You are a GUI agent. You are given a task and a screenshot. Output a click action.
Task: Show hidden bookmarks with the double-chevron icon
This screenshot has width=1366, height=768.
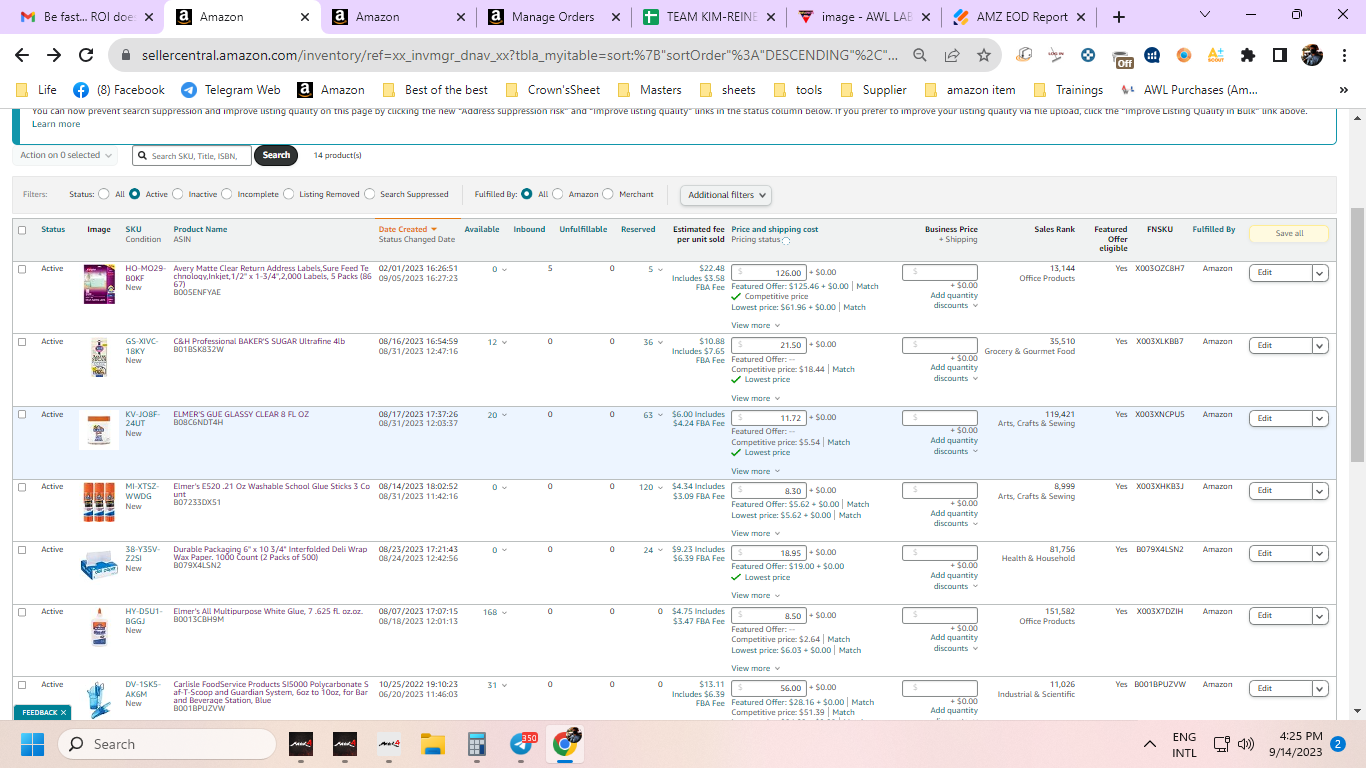(1346, 90)
